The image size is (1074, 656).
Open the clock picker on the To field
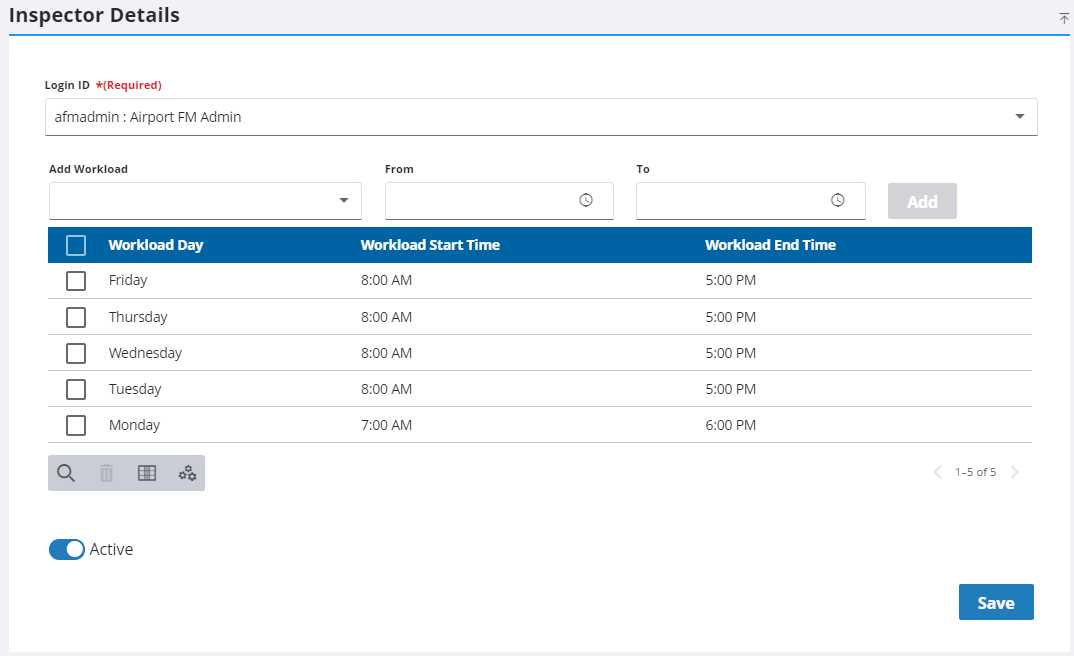tap(839, 200)
